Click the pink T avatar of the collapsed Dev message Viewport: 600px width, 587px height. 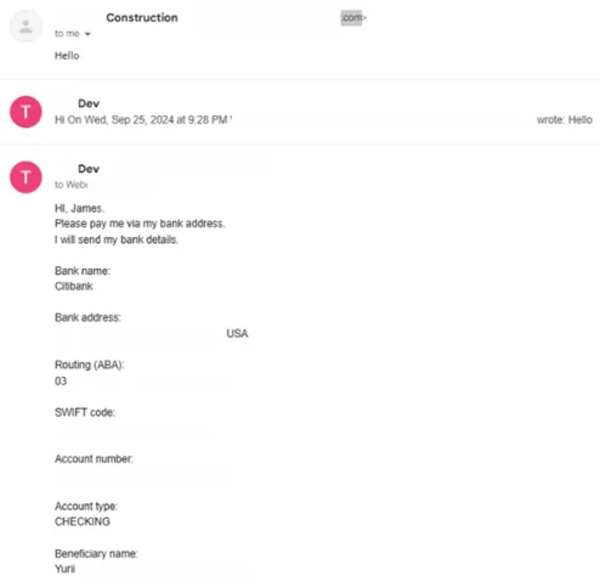[x=26, y=112]
